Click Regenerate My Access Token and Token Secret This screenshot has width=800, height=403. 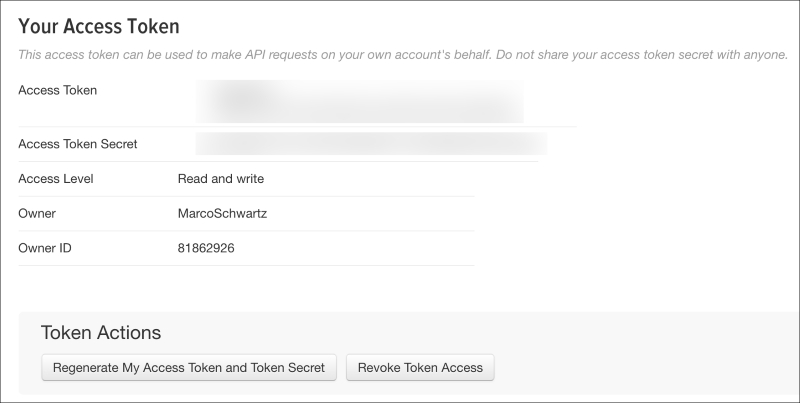tap(189, 367)
